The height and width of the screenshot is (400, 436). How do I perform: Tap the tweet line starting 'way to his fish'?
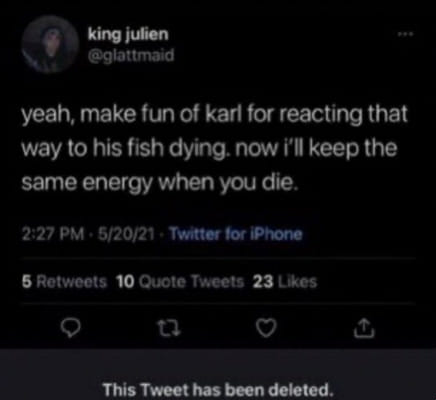(209, 149)
